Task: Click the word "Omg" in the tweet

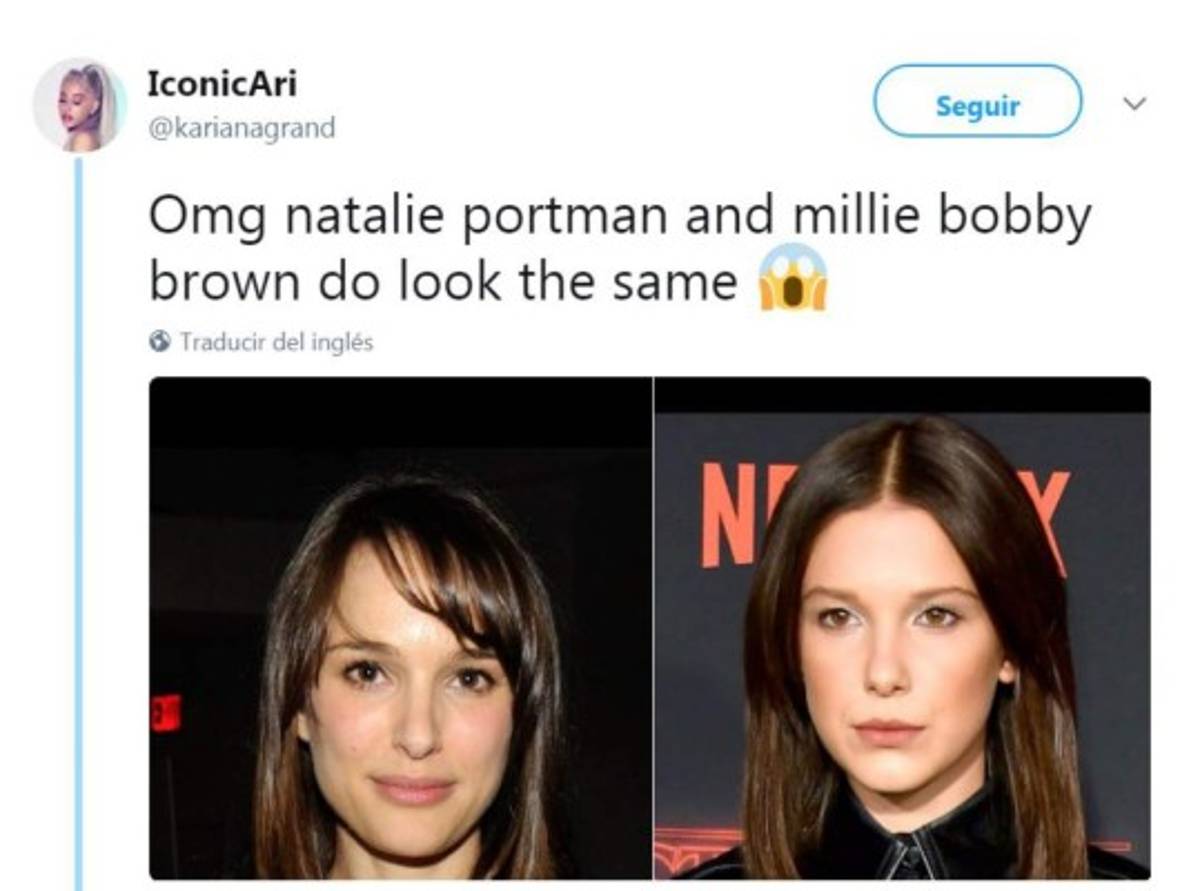Action: click(x=206, y=218)
